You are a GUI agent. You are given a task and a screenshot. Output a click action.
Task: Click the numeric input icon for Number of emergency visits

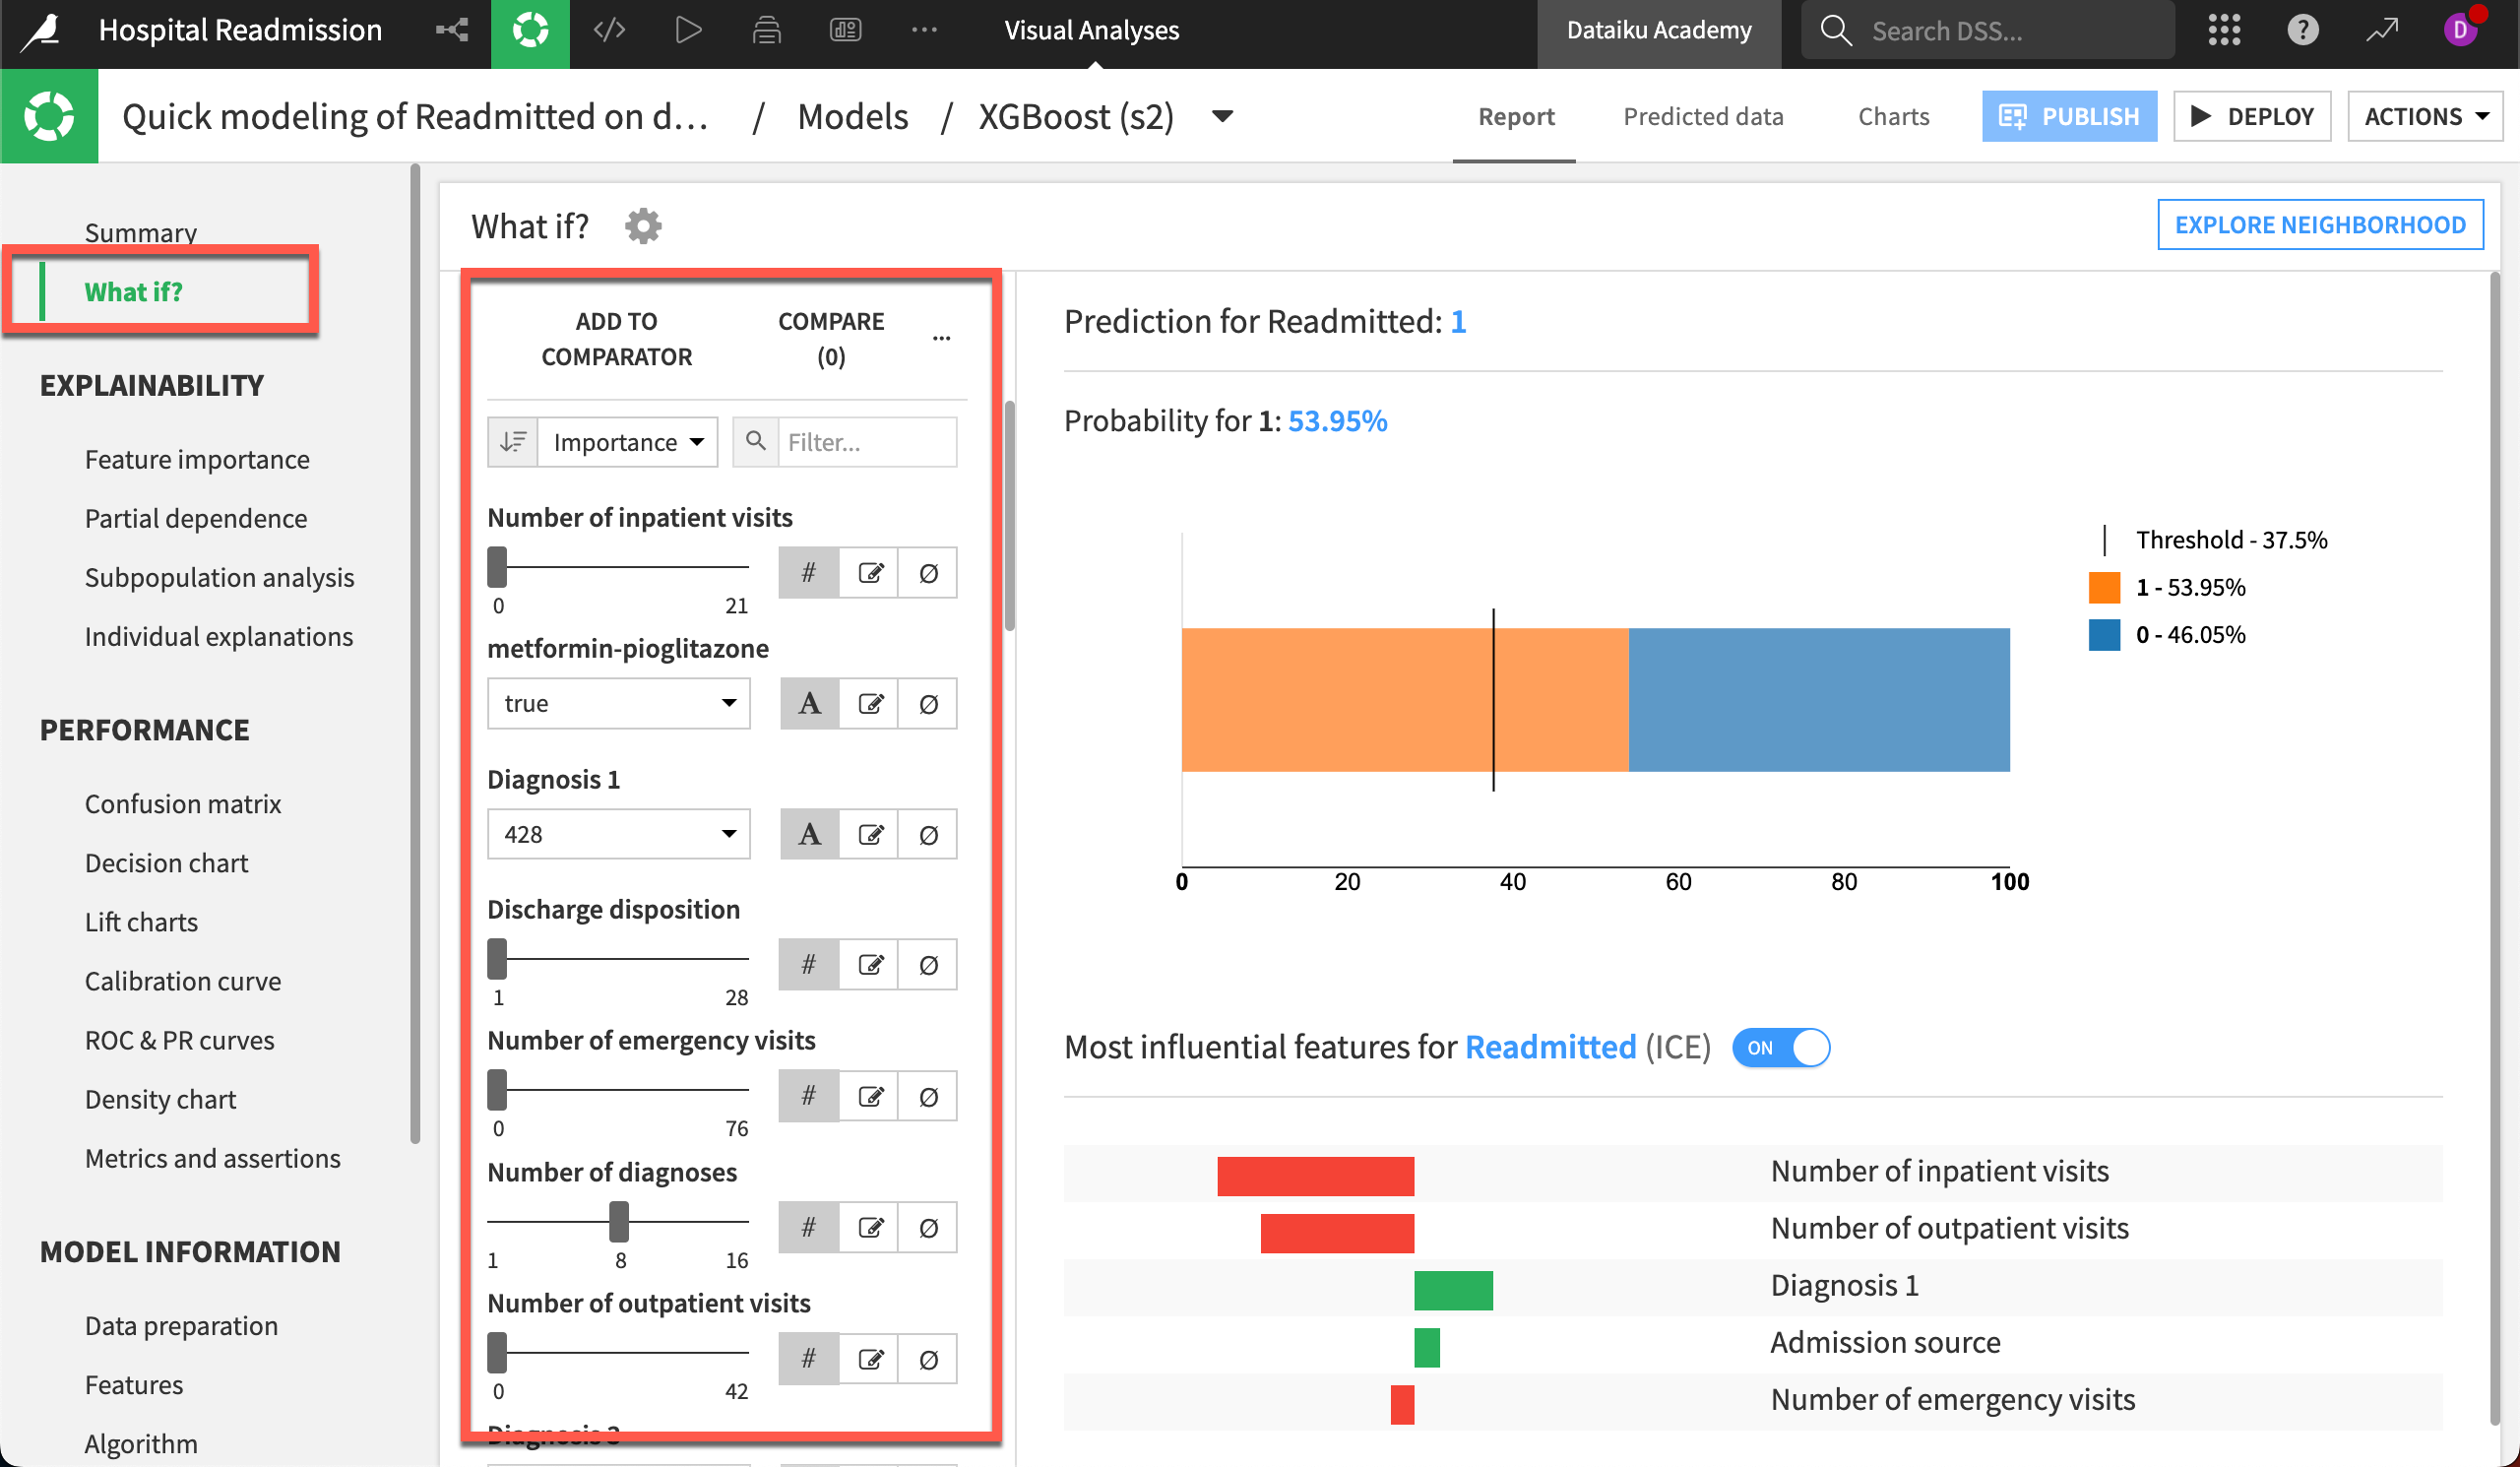[x=808, y=1095]
